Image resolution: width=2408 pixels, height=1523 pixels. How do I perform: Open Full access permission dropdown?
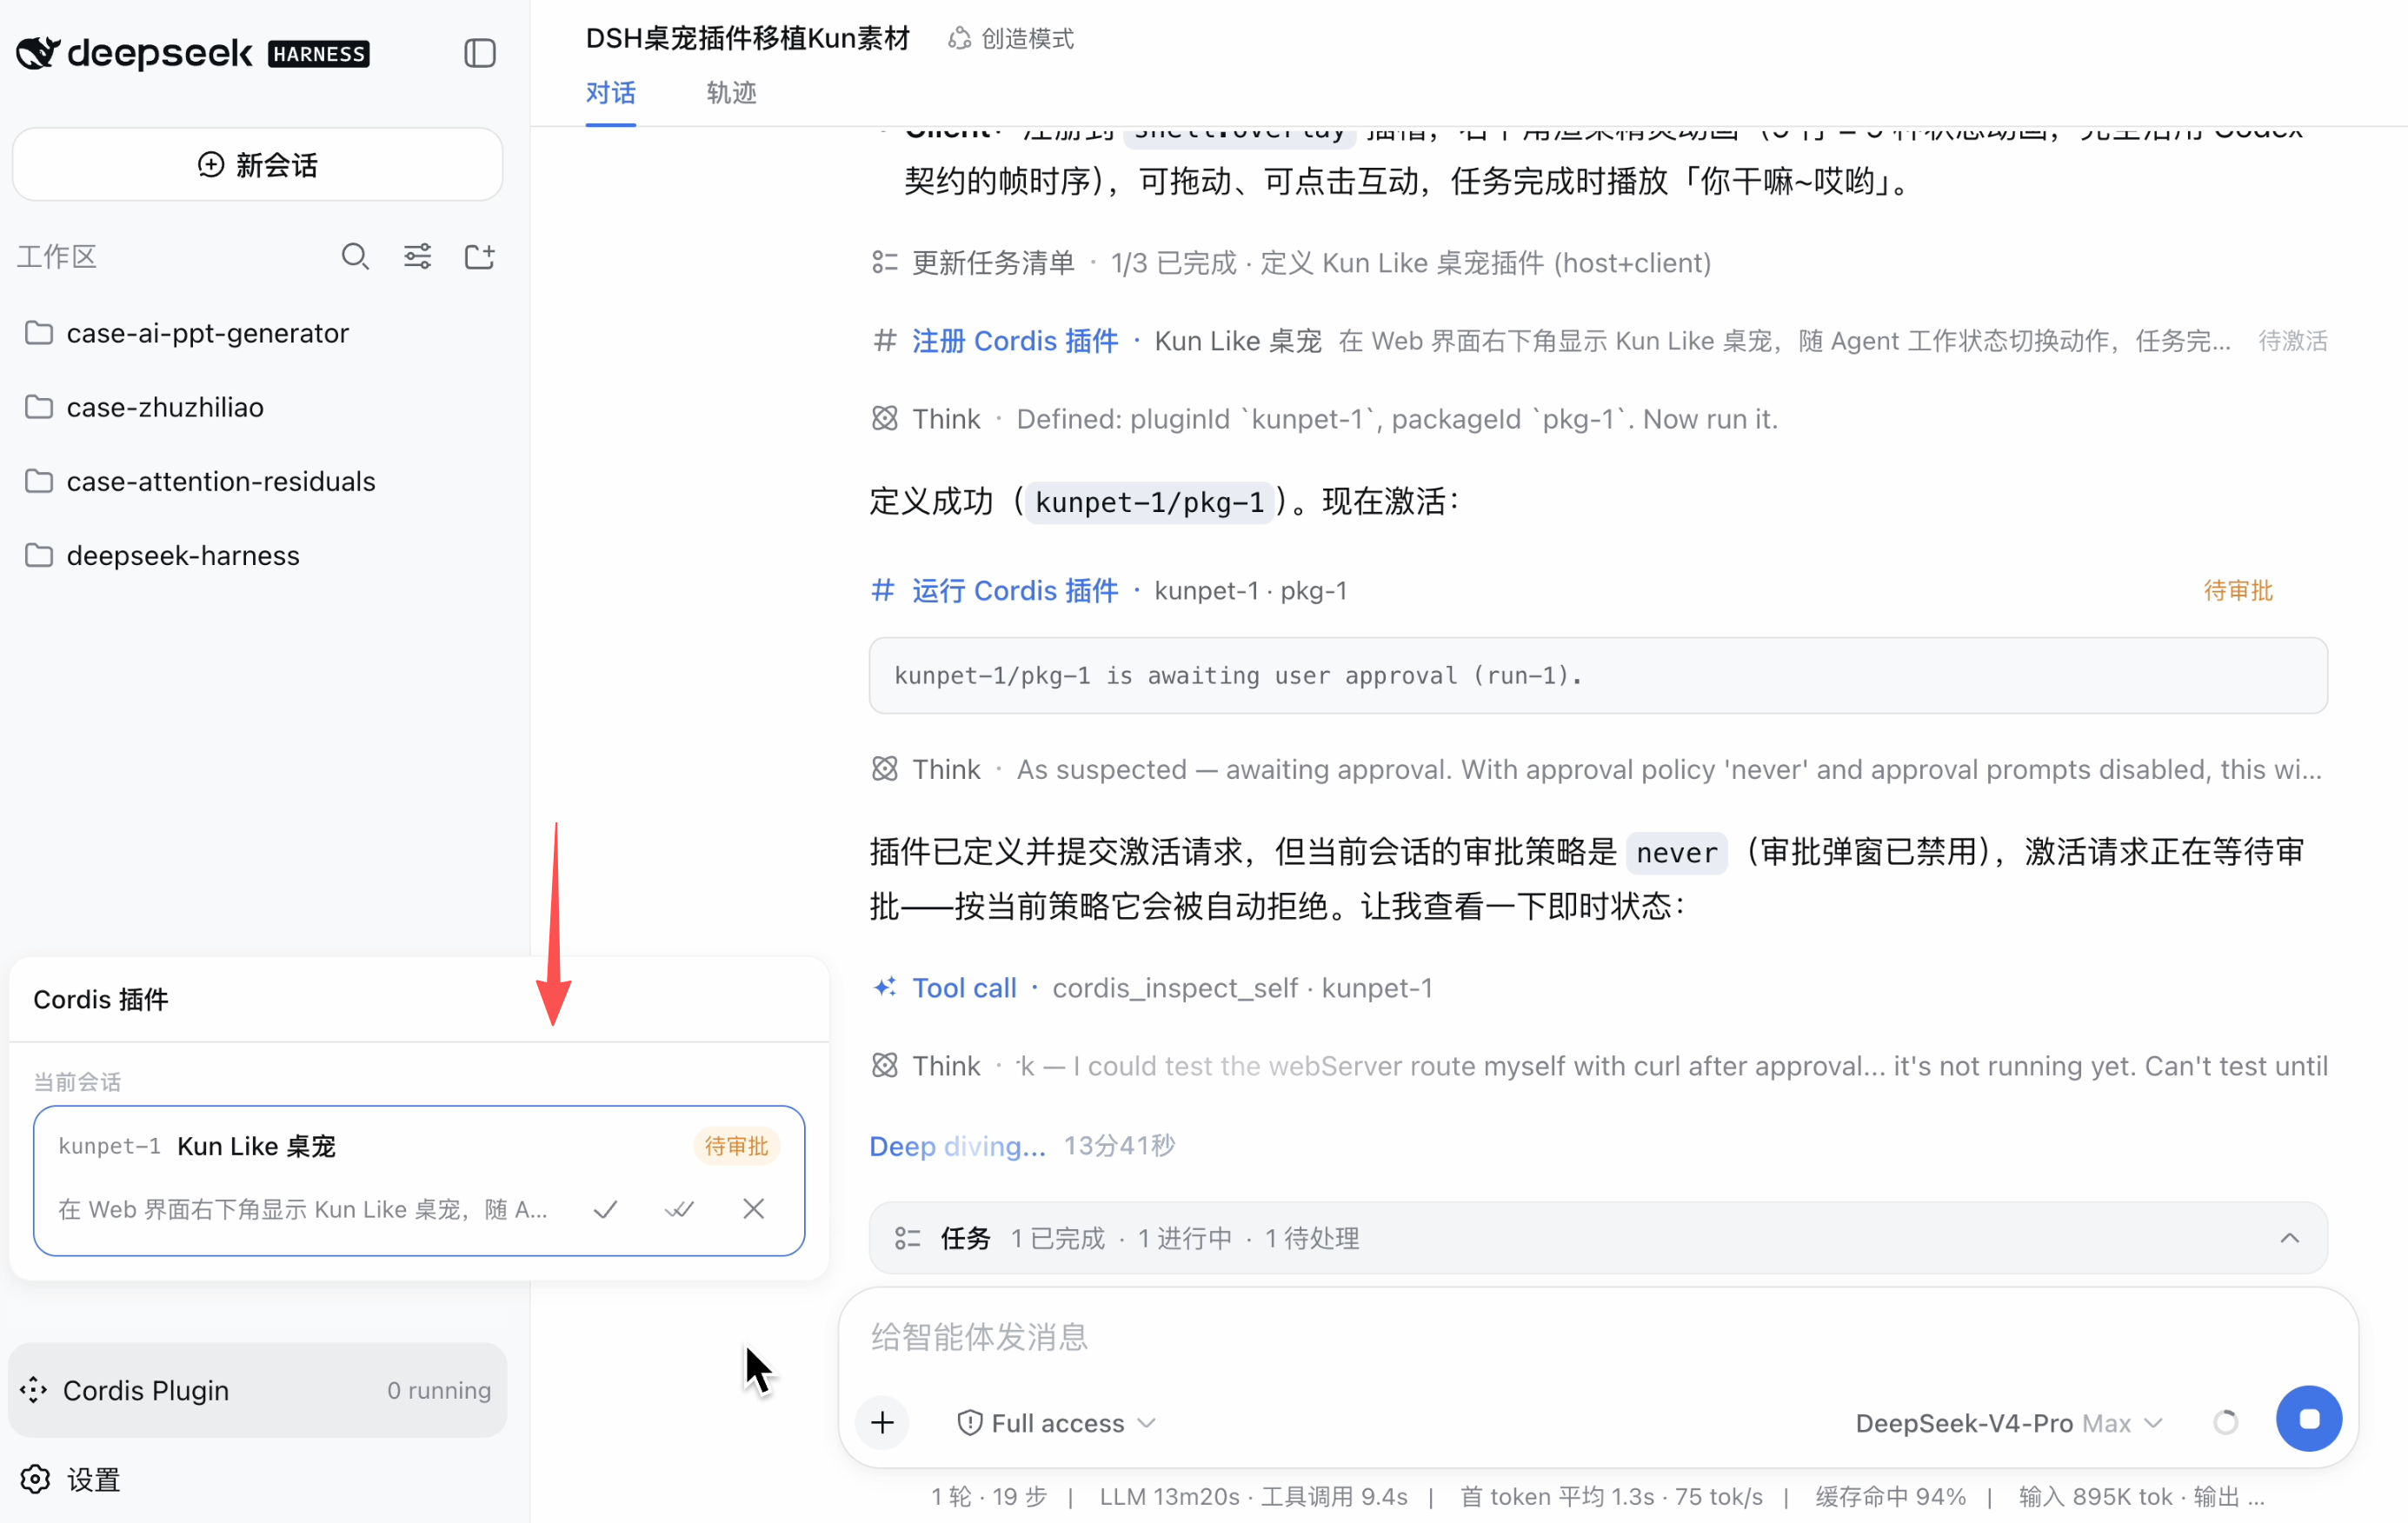(1057, 1422)
